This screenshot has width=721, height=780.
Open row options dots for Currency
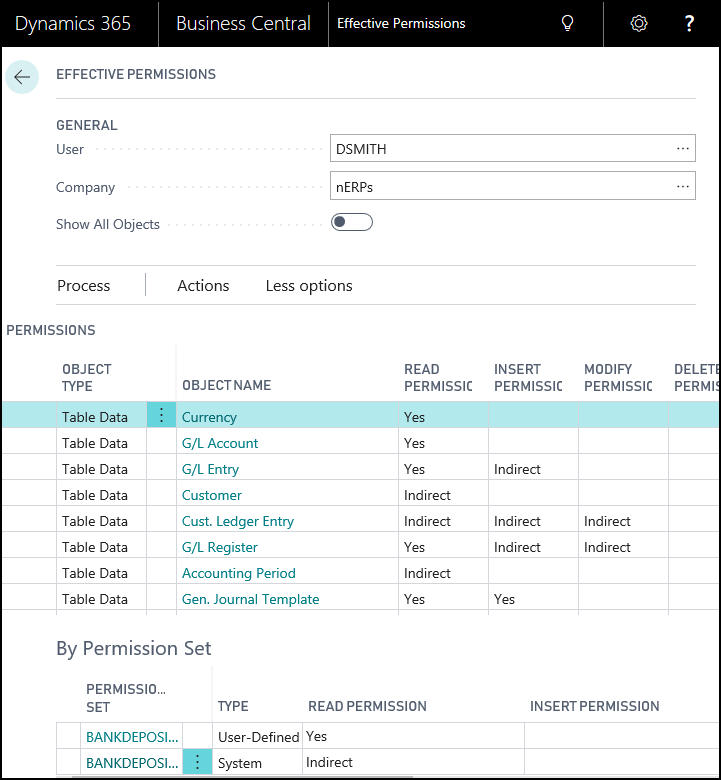tap(161, 415)
